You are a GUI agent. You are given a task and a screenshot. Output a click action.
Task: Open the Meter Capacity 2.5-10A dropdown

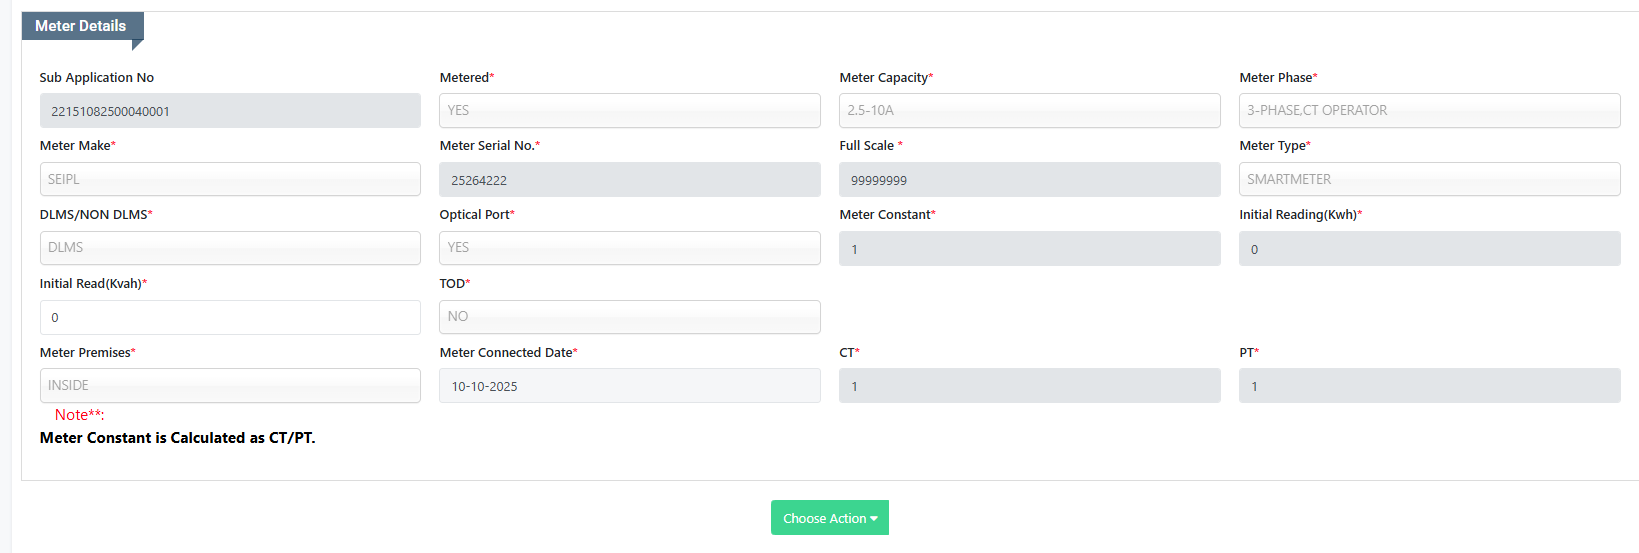(1029, 111)
